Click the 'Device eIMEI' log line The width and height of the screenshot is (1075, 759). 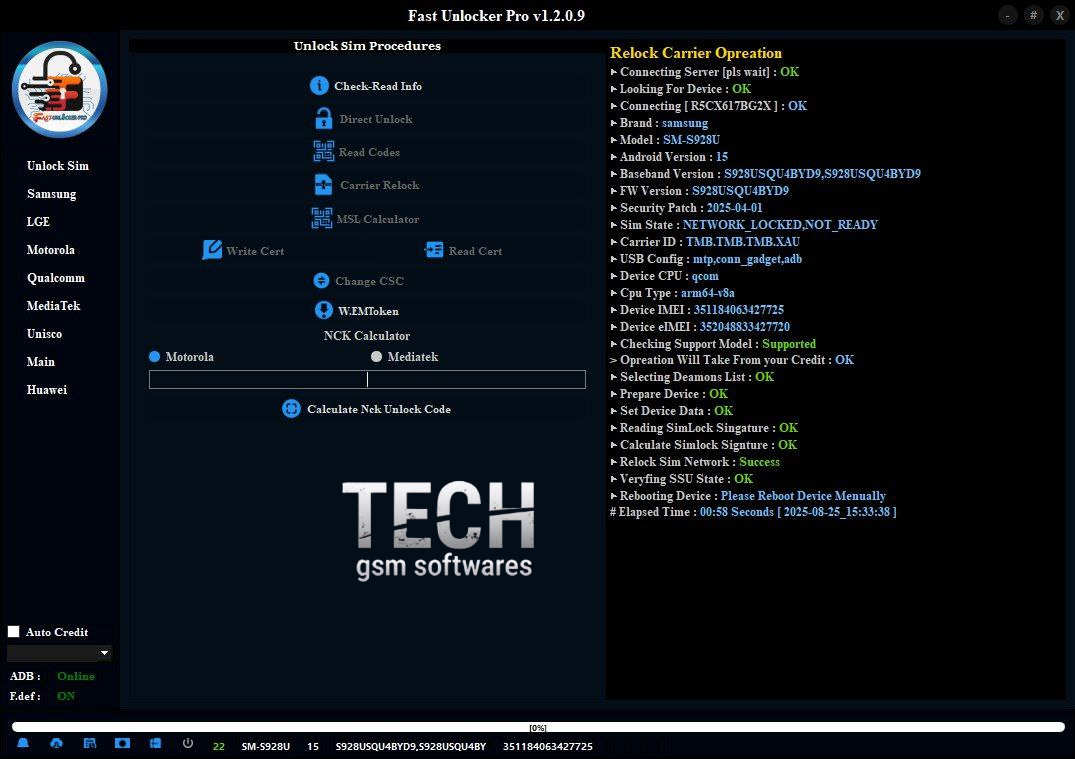tap(700, 327)
